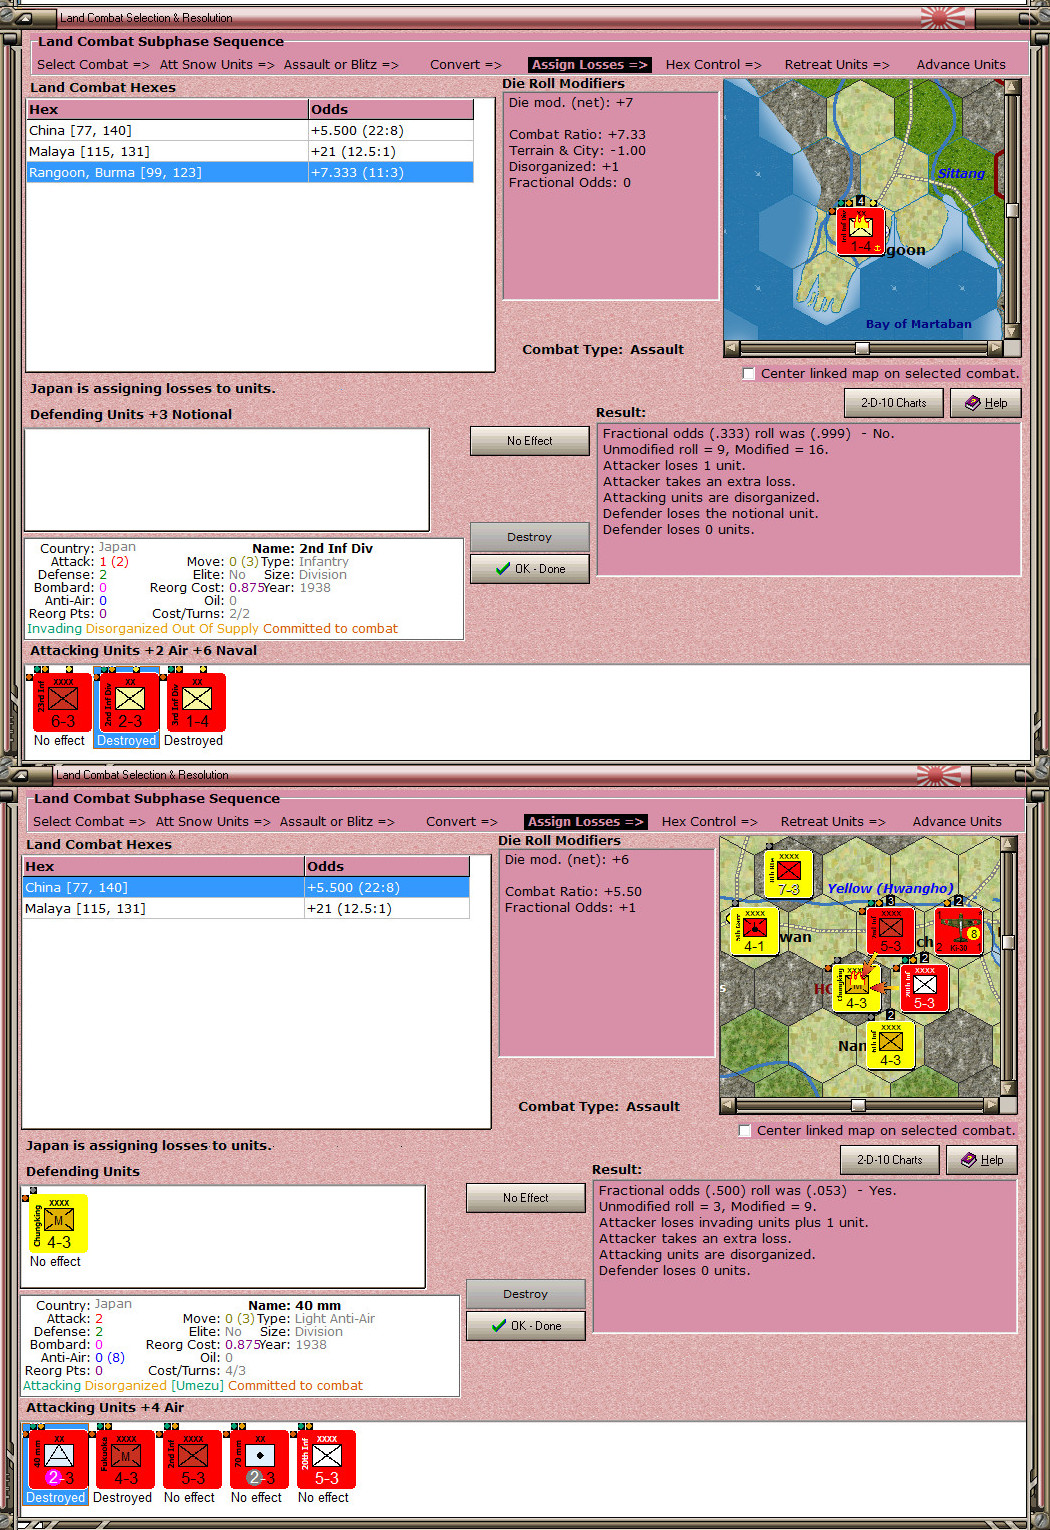Click Att Snow Units step, top window
The height and width of the screenshot is (1530, 1050).
pos(217,64)
